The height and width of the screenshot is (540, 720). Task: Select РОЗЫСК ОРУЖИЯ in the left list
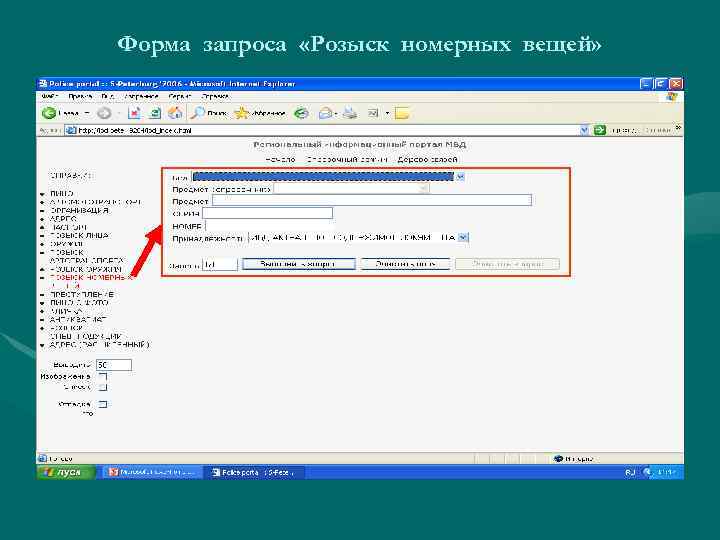(85, 269)
